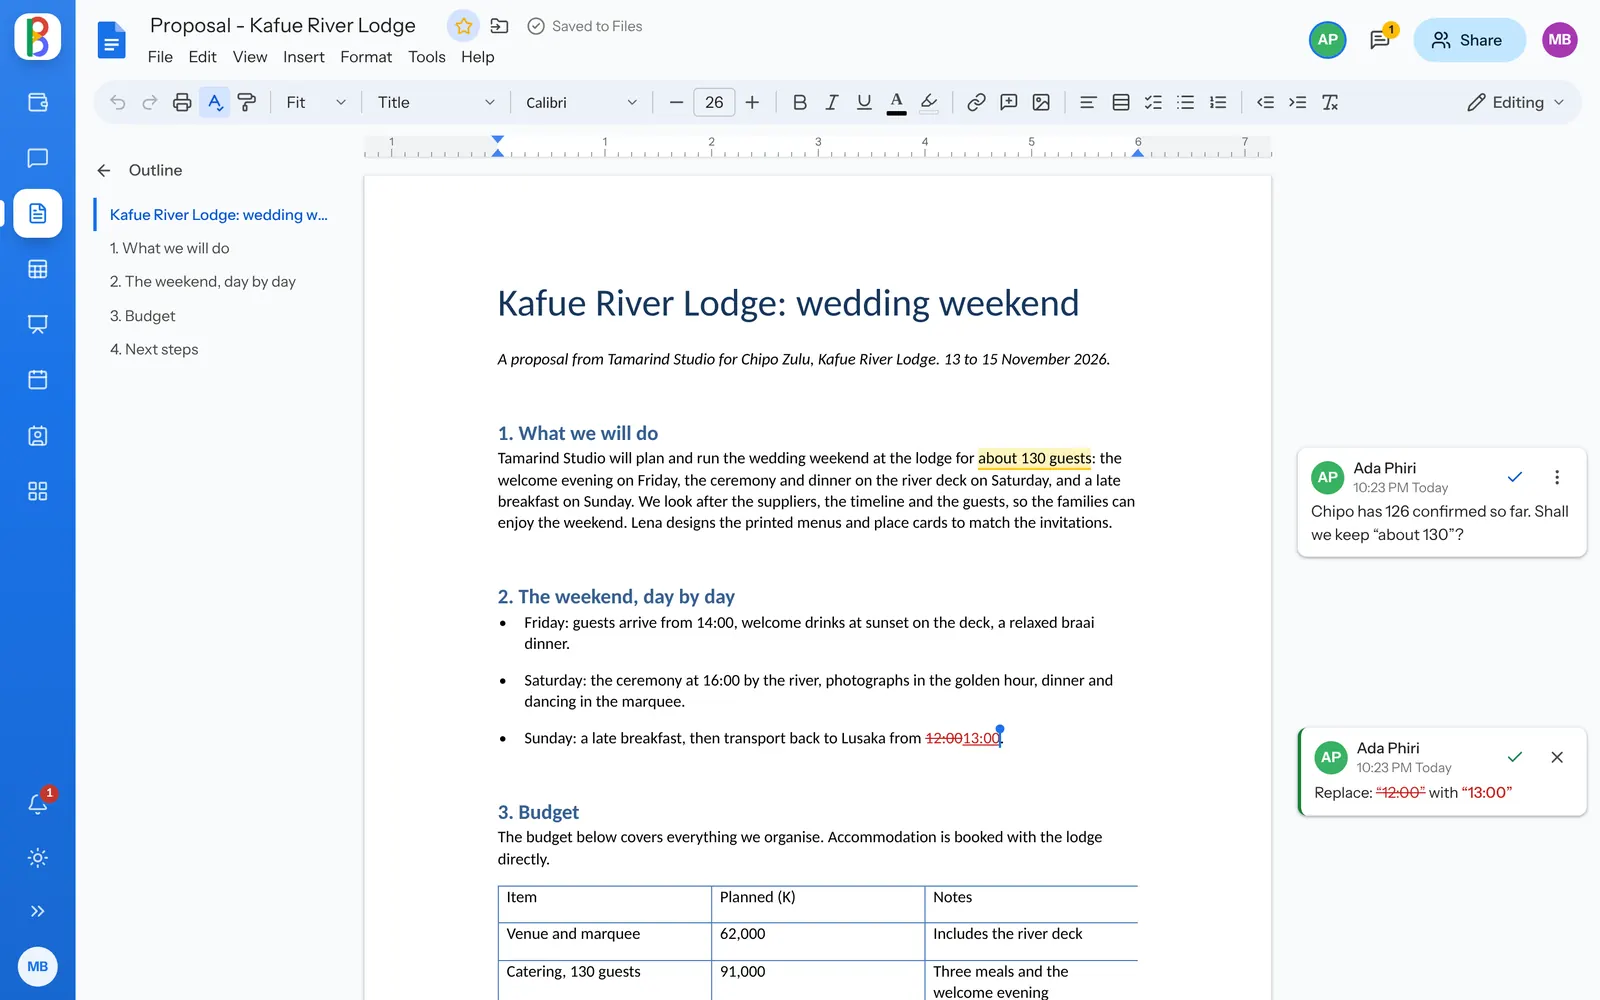Create a checklist with the toolbar icon
The image size is (1600, 1000).
tap(1153, 102)
